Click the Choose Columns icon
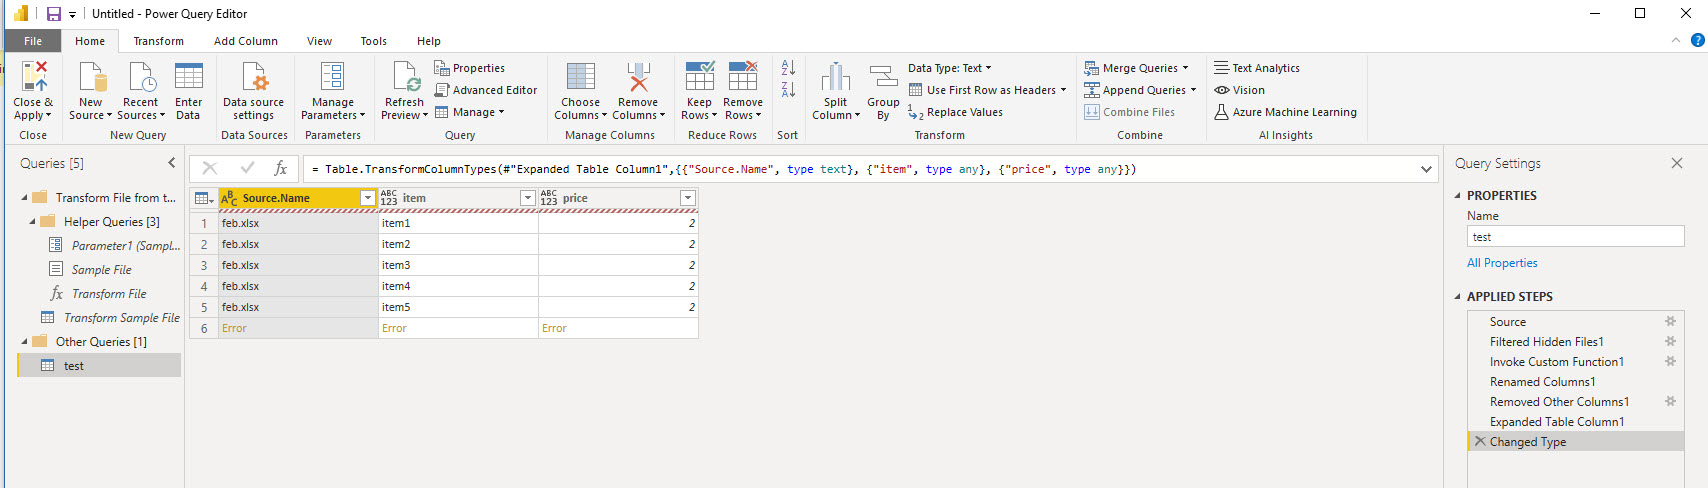Image resolution: width=1708 pixels, height=488 pixels. coord(581,77)
